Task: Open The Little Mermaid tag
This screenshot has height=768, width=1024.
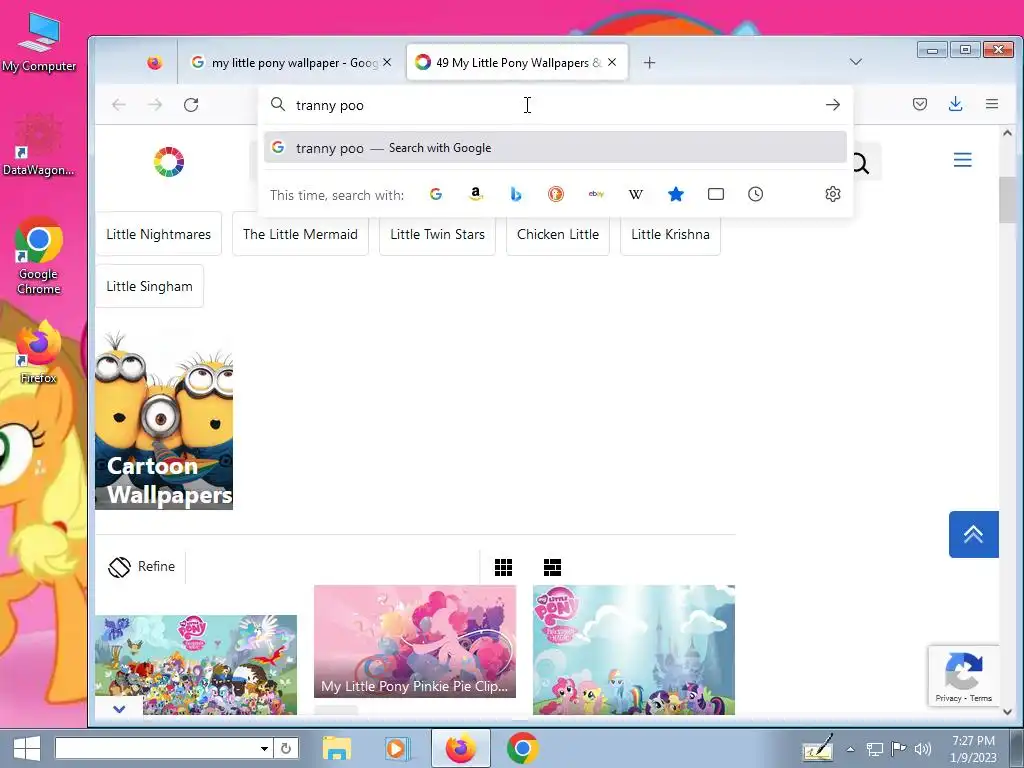Action: tap(300, 234)
